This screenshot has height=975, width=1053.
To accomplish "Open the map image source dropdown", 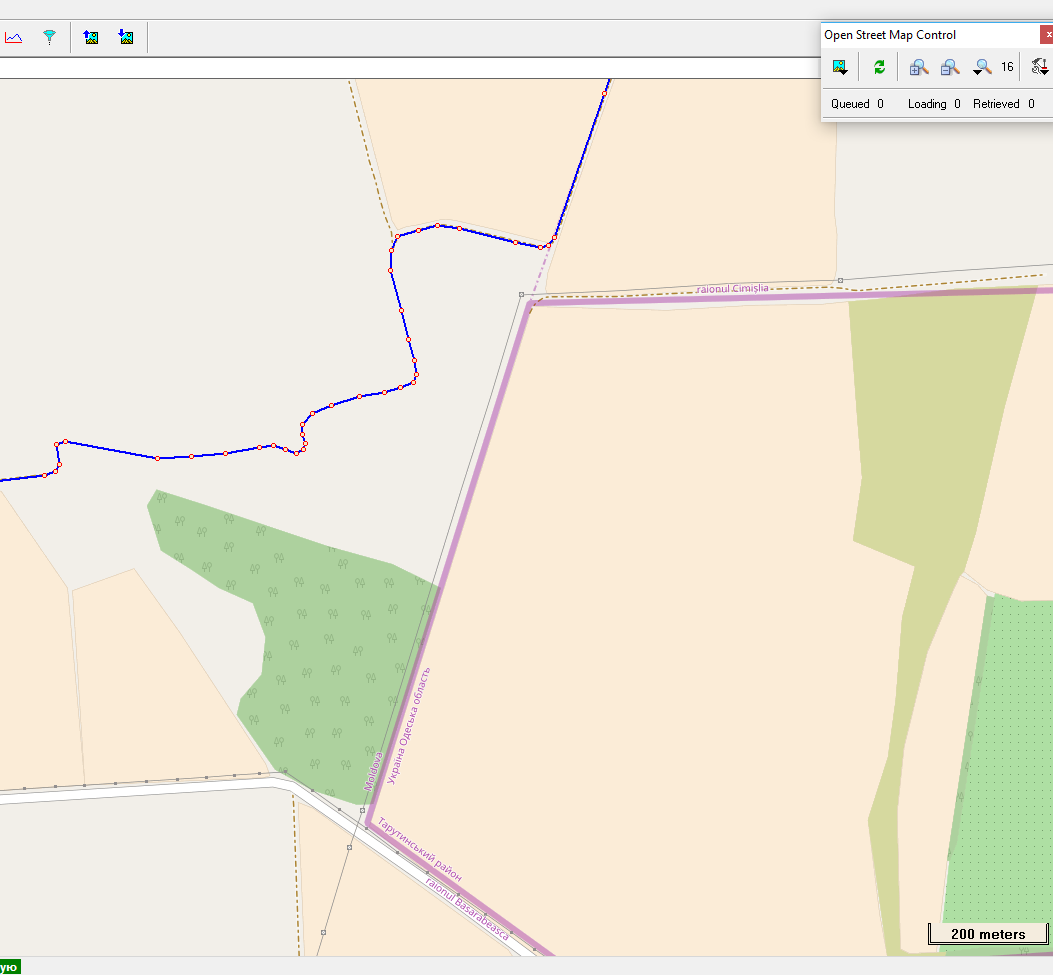I will 840,67.
